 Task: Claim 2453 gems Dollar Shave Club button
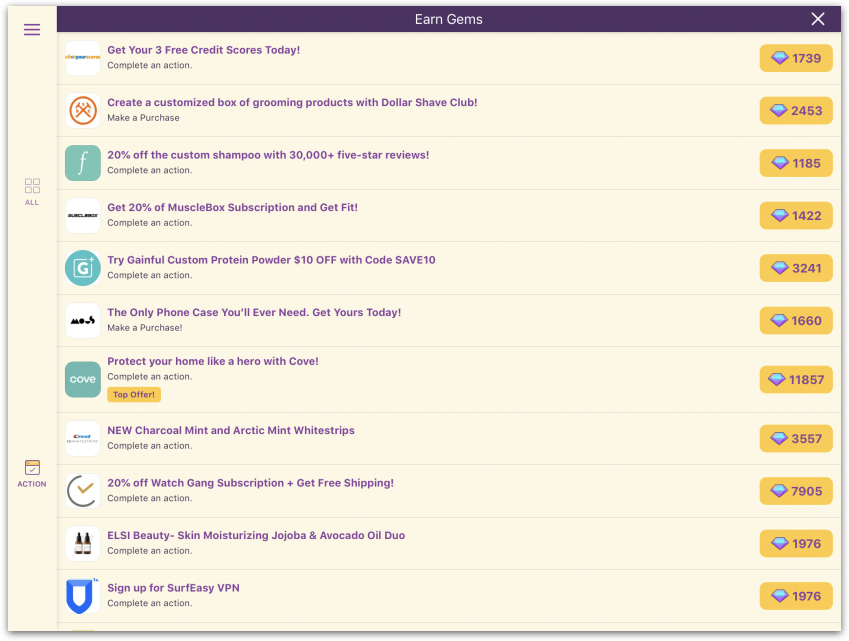[x=796, y=110]
